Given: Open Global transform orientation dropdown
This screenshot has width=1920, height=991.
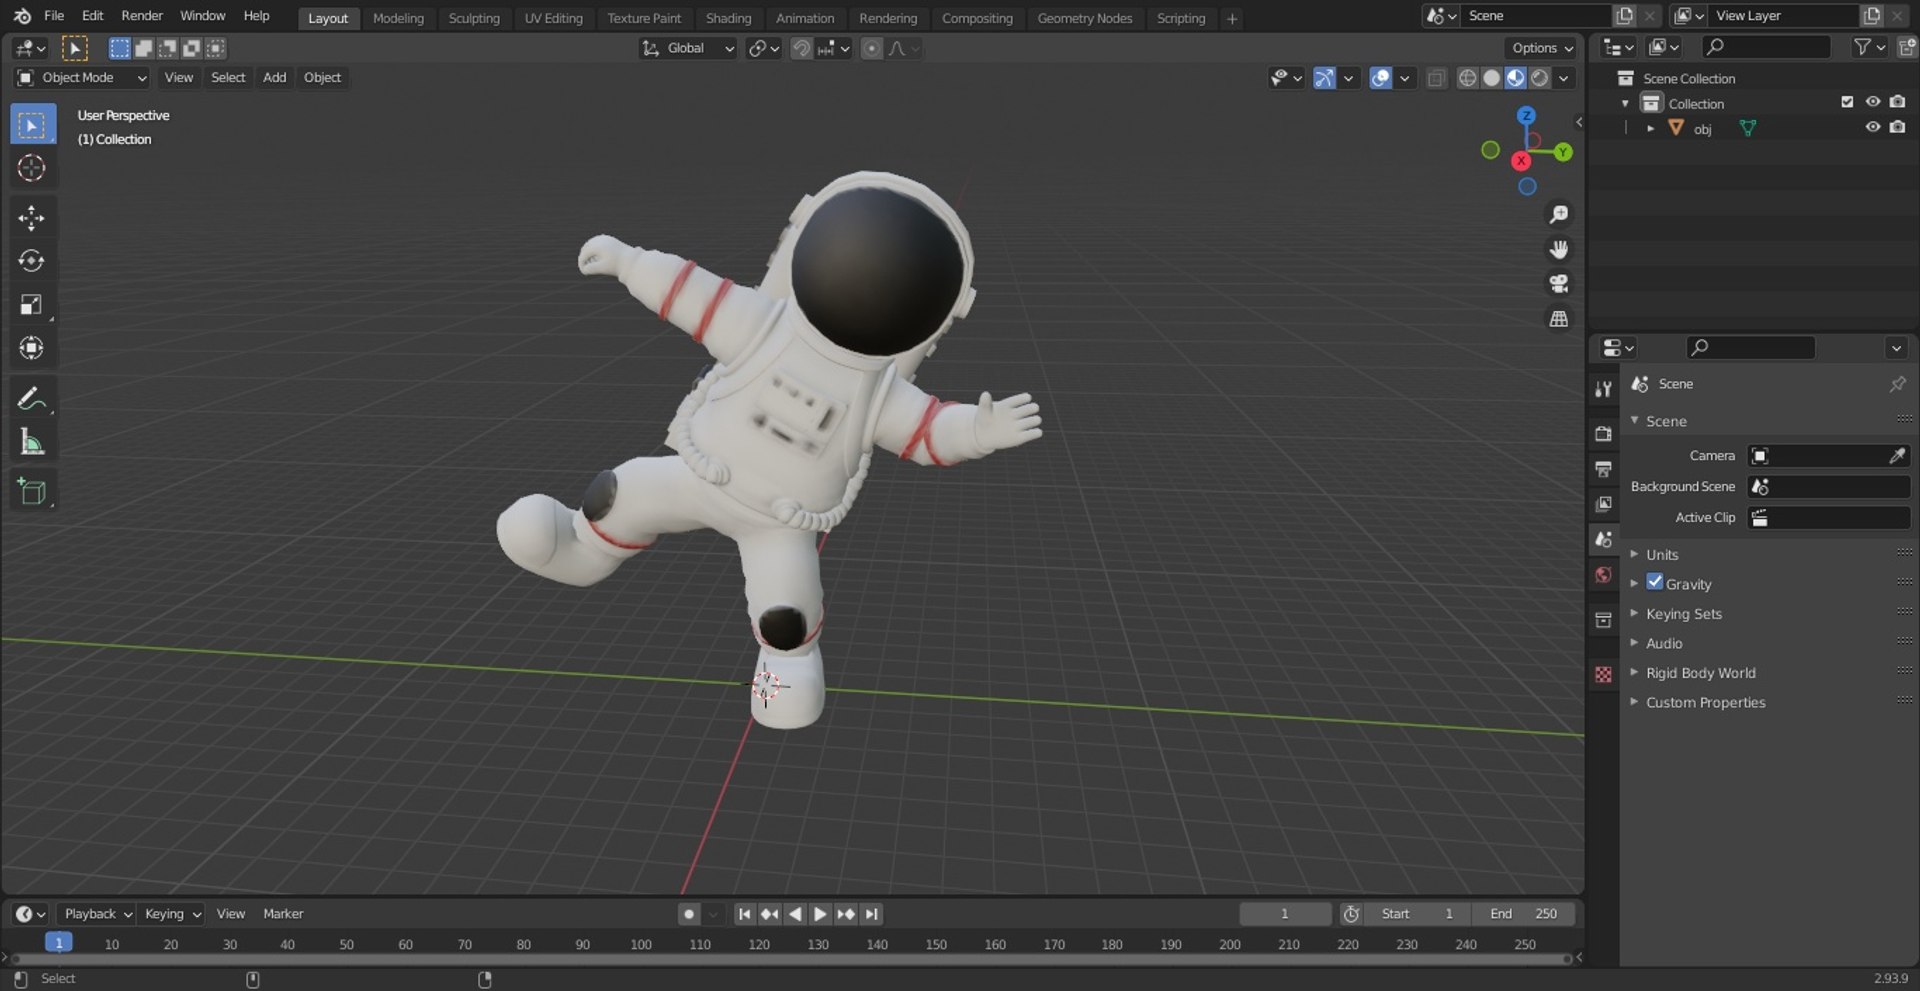Looking at the screenshot, I should click(x=688, y=48).
